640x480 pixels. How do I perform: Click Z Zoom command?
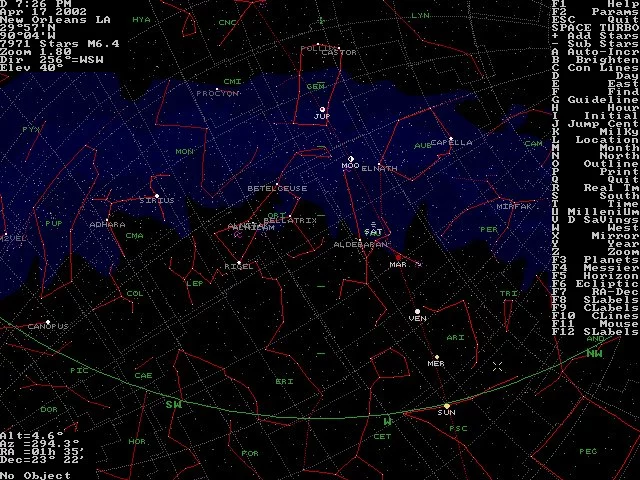click(596, 252)
